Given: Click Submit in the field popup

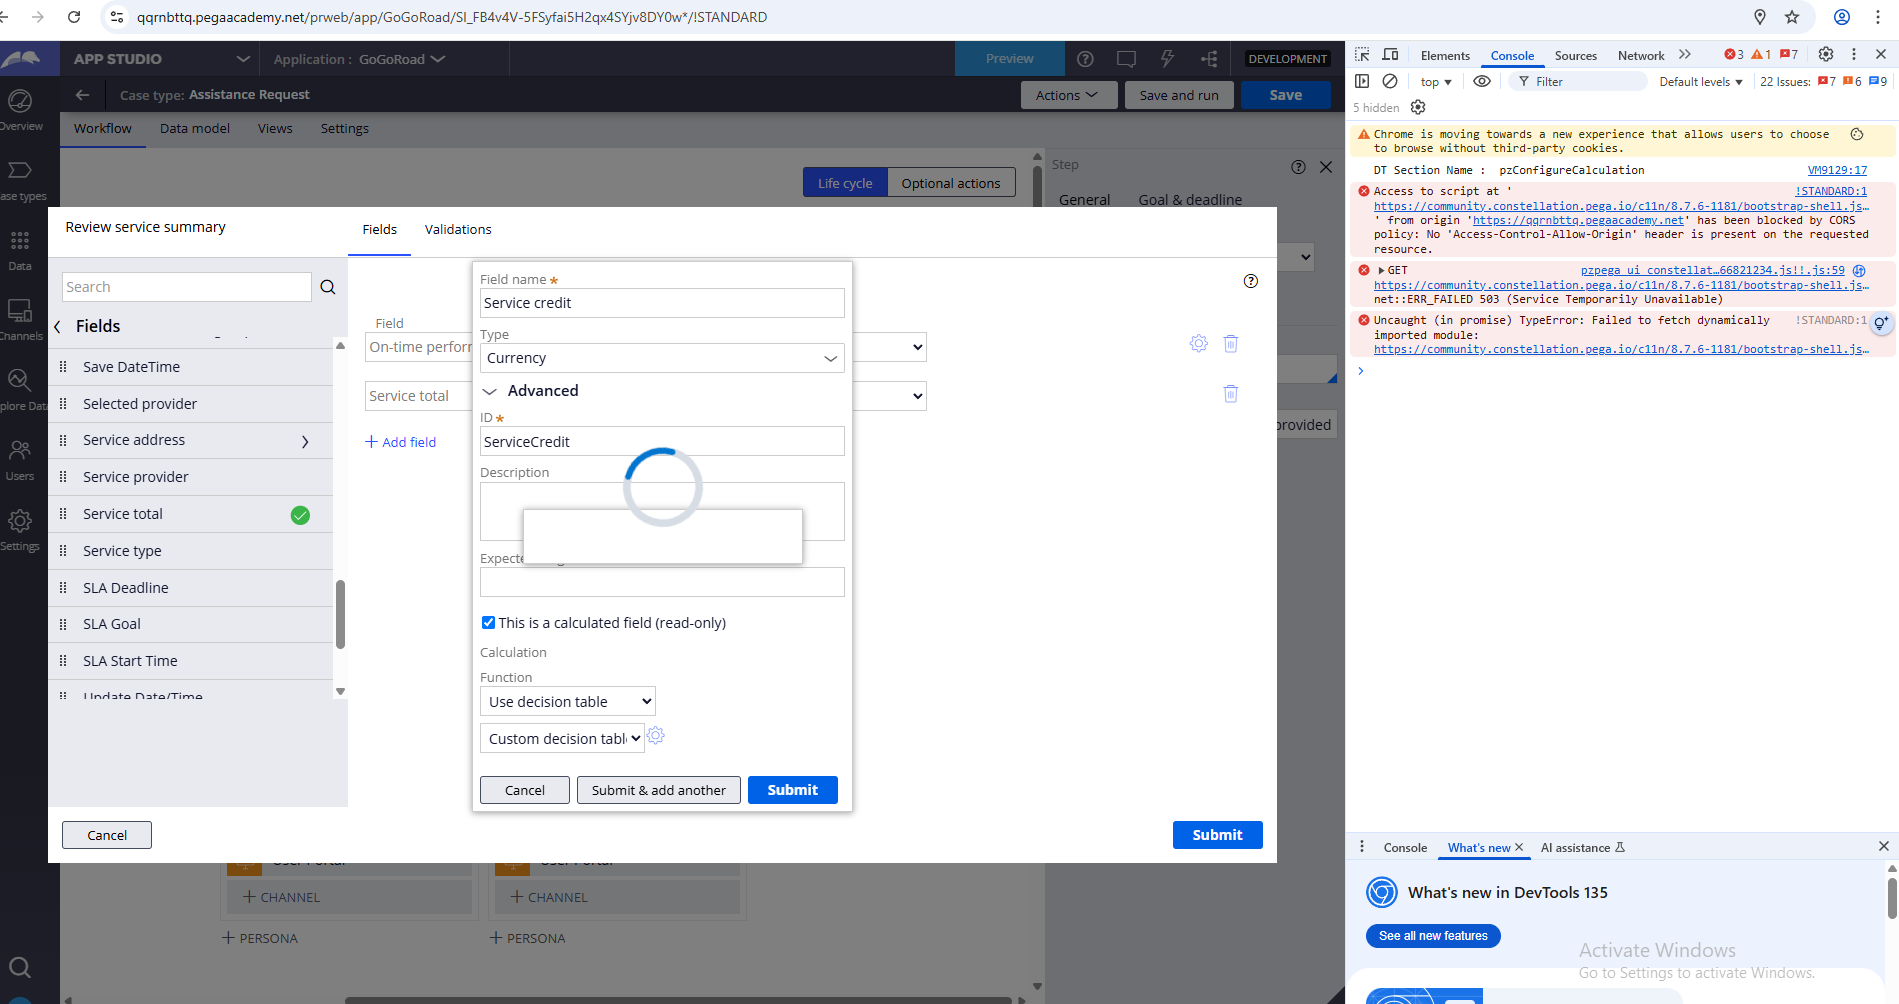Looking at the screenshot, I should click(793, 790).
